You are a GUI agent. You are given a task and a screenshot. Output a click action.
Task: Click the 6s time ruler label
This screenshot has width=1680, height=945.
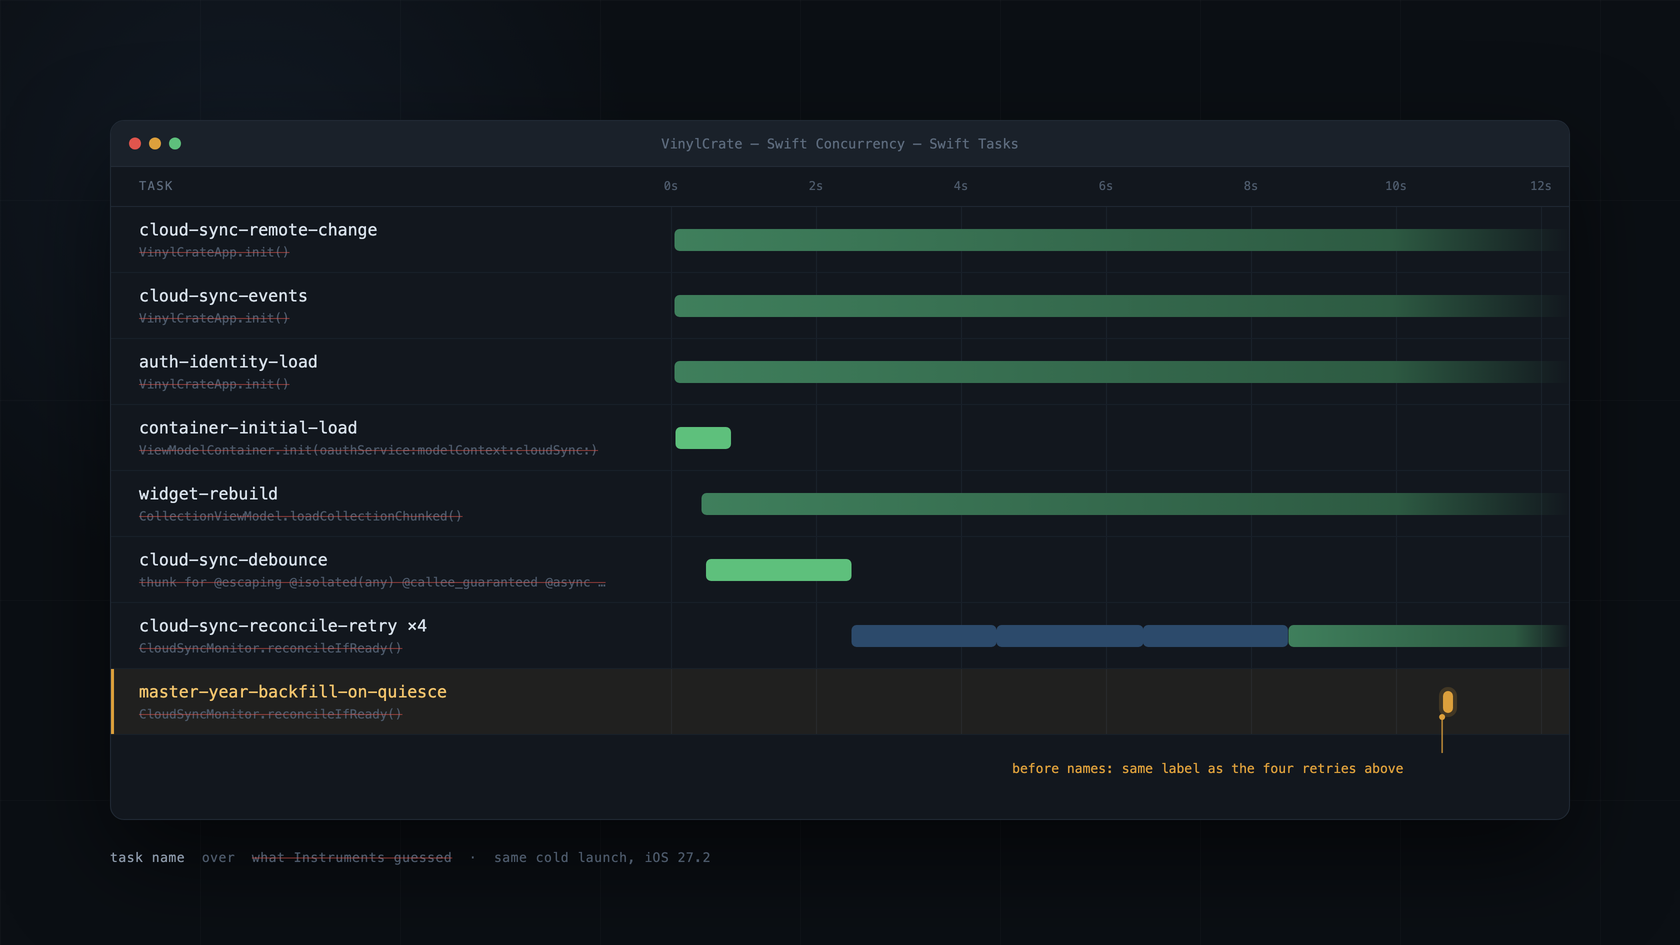[x=1106, y=186]
